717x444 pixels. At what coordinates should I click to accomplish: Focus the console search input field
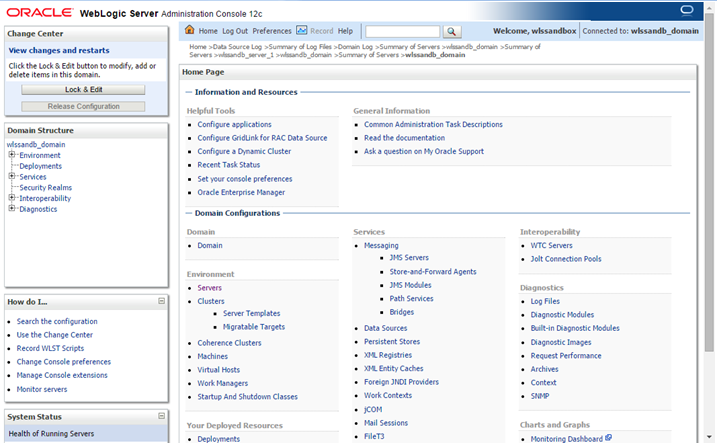(x=402, y=31)
